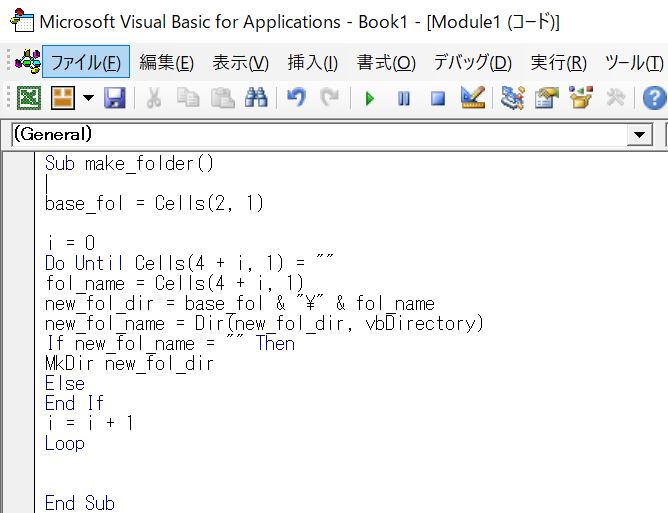Click the 'Loop' keyword line
The height and width of the screenshot is (513, 668).
[x=65, y=444]
